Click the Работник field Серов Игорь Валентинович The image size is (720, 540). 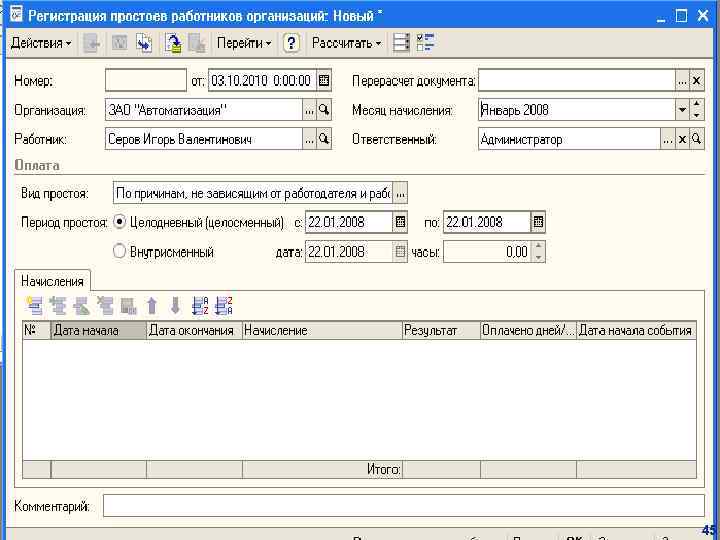point(204,139)
